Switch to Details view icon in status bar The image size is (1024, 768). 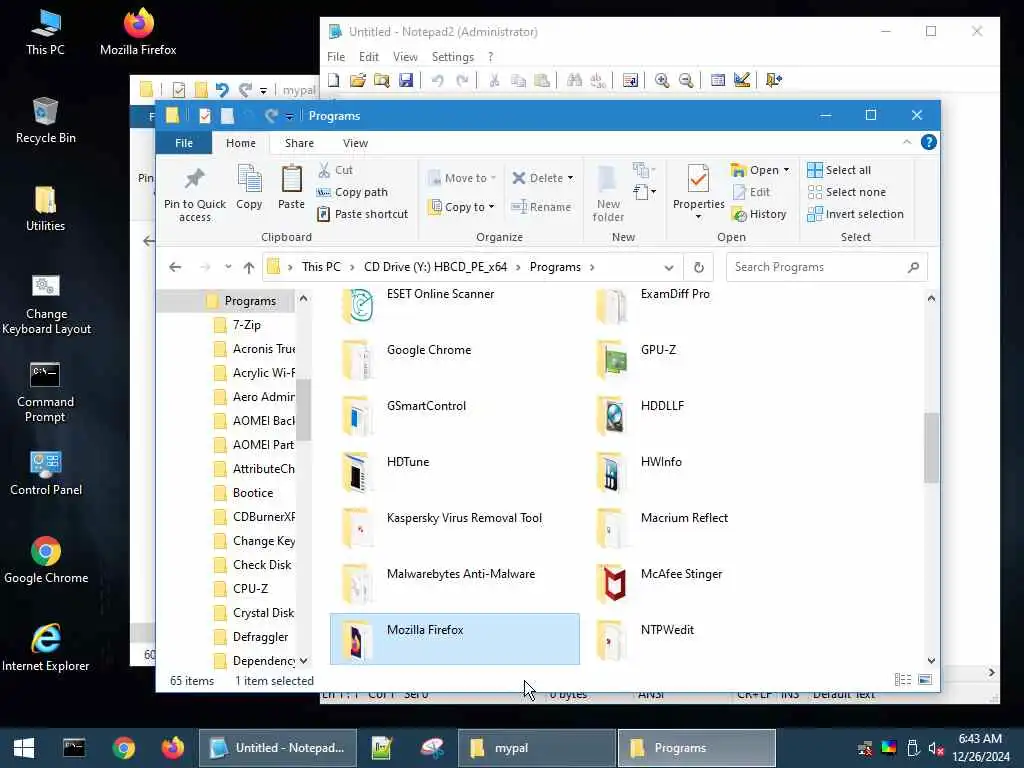click(x=903, y=680)
